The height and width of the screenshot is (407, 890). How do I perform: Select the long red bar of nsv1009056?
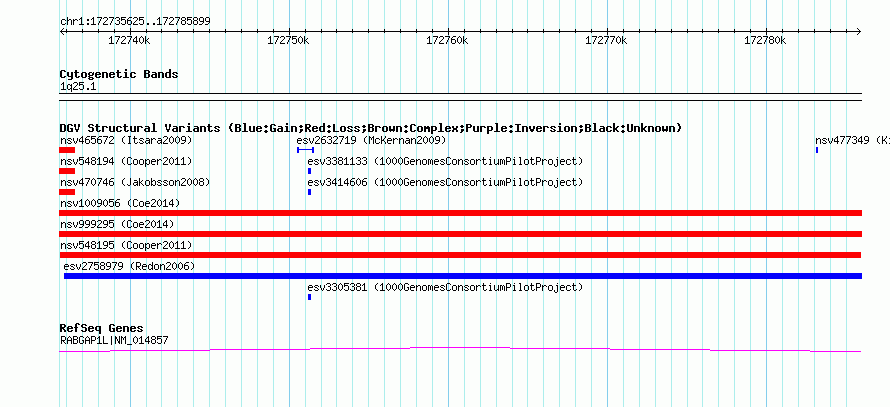click(x=460, y=213)
